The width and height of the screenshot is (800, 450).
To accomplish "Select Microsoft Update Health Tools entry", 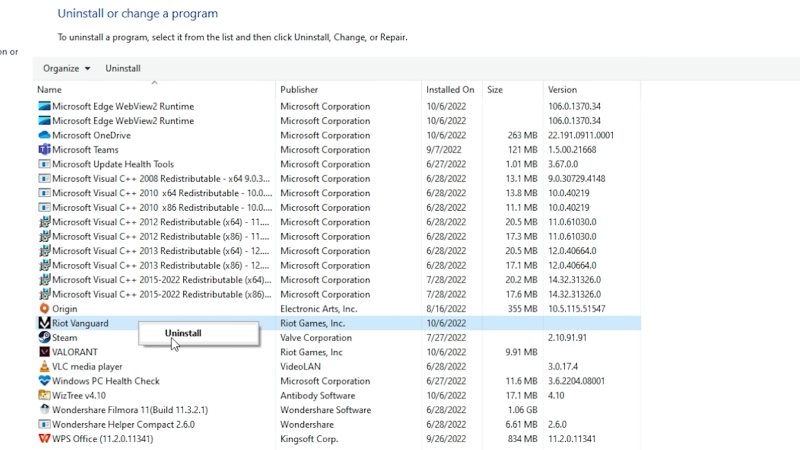I will click(113, 164).
